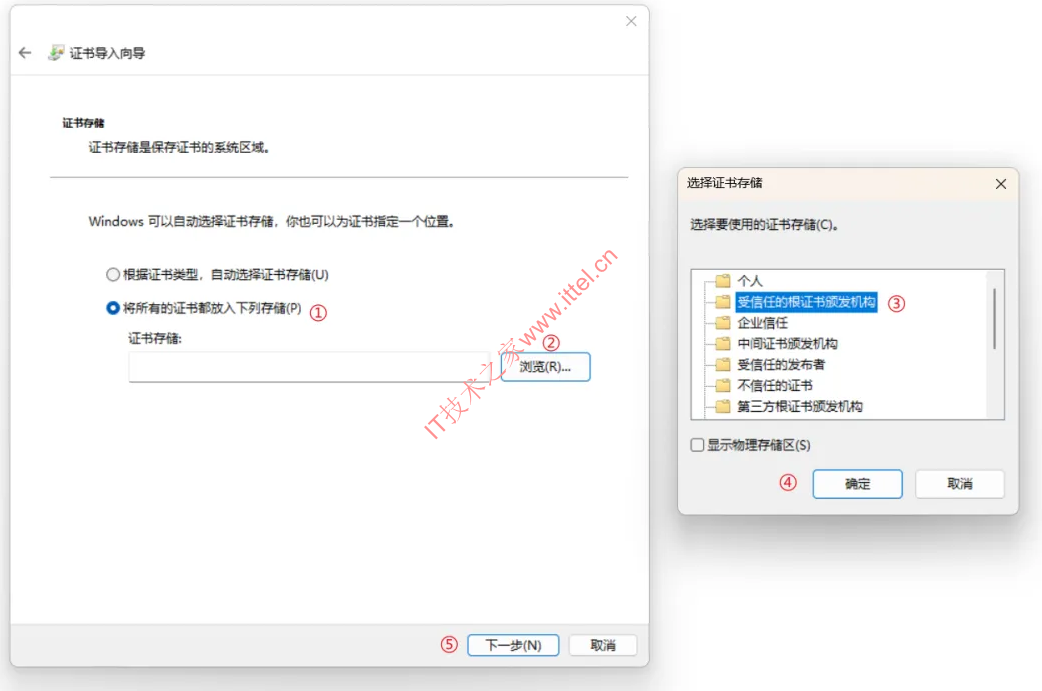
Task: Click the folder icon beside 企业信任
Action: pyautogui.click(x=723, y=323)
